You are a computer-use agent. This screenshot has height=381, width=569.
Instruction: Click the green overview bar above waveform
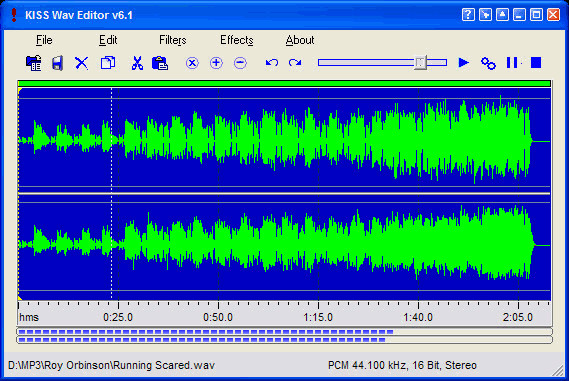[284, 84]
